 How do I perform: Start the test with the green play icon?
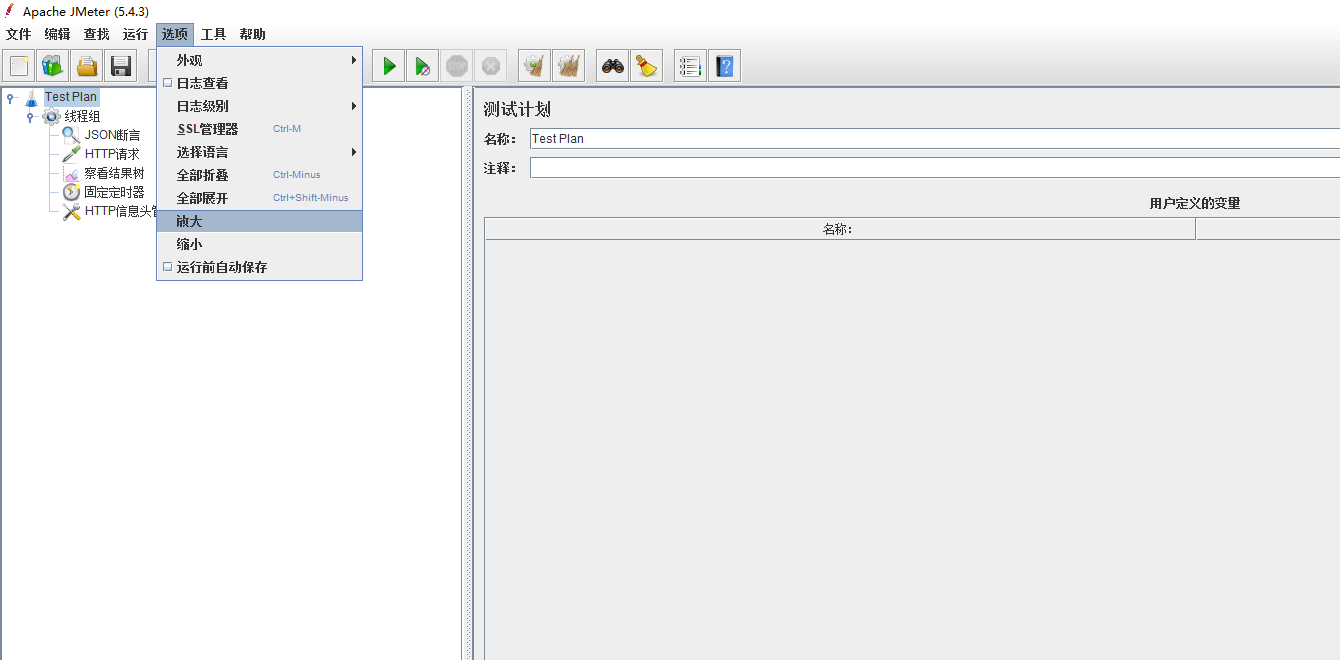click(x=389, y=66)
